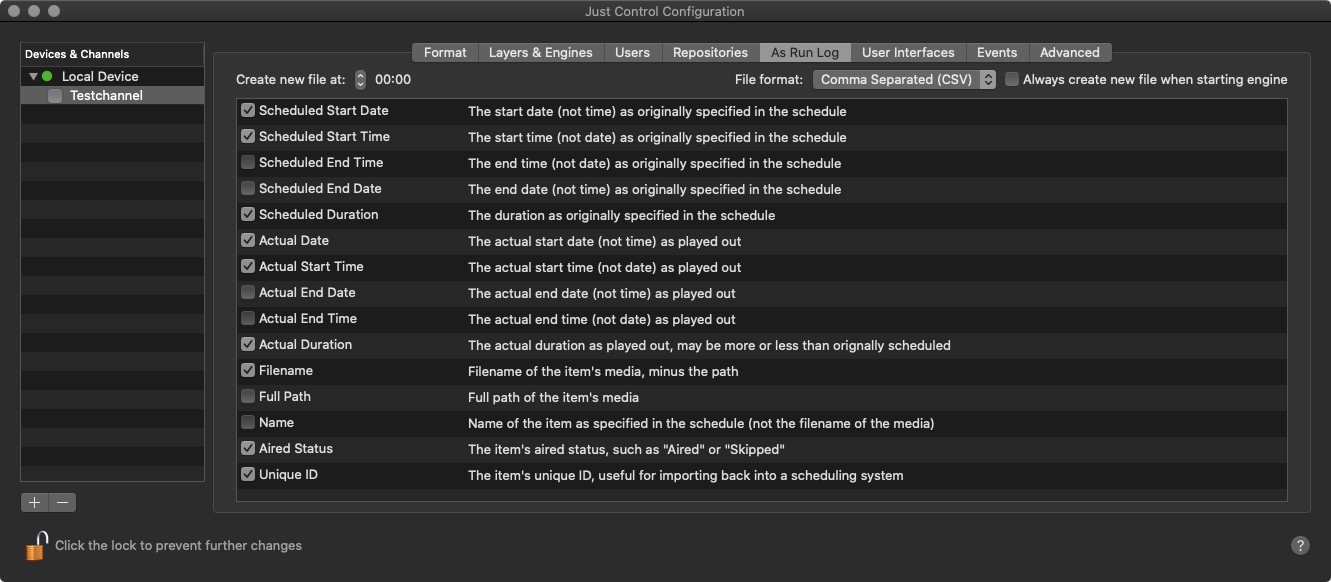Screen dimensions: 1331x582
Task: Select Testchannel in the device list
Action: [x=106, y=95]
